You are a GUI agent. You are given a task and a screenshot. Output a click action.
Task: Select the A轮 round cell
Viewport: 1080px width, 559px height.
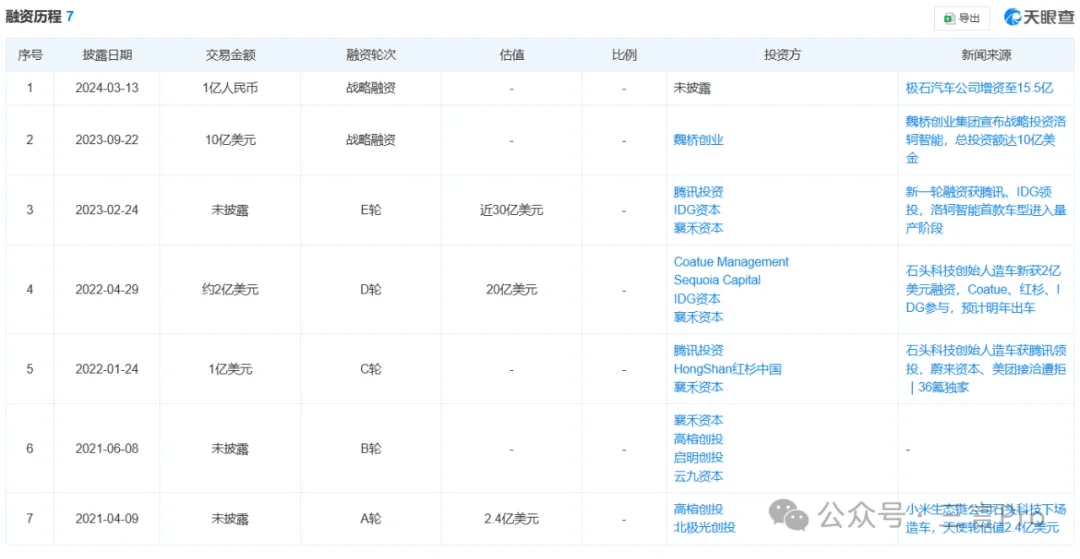pyautogui.click(x=371, y=518)
